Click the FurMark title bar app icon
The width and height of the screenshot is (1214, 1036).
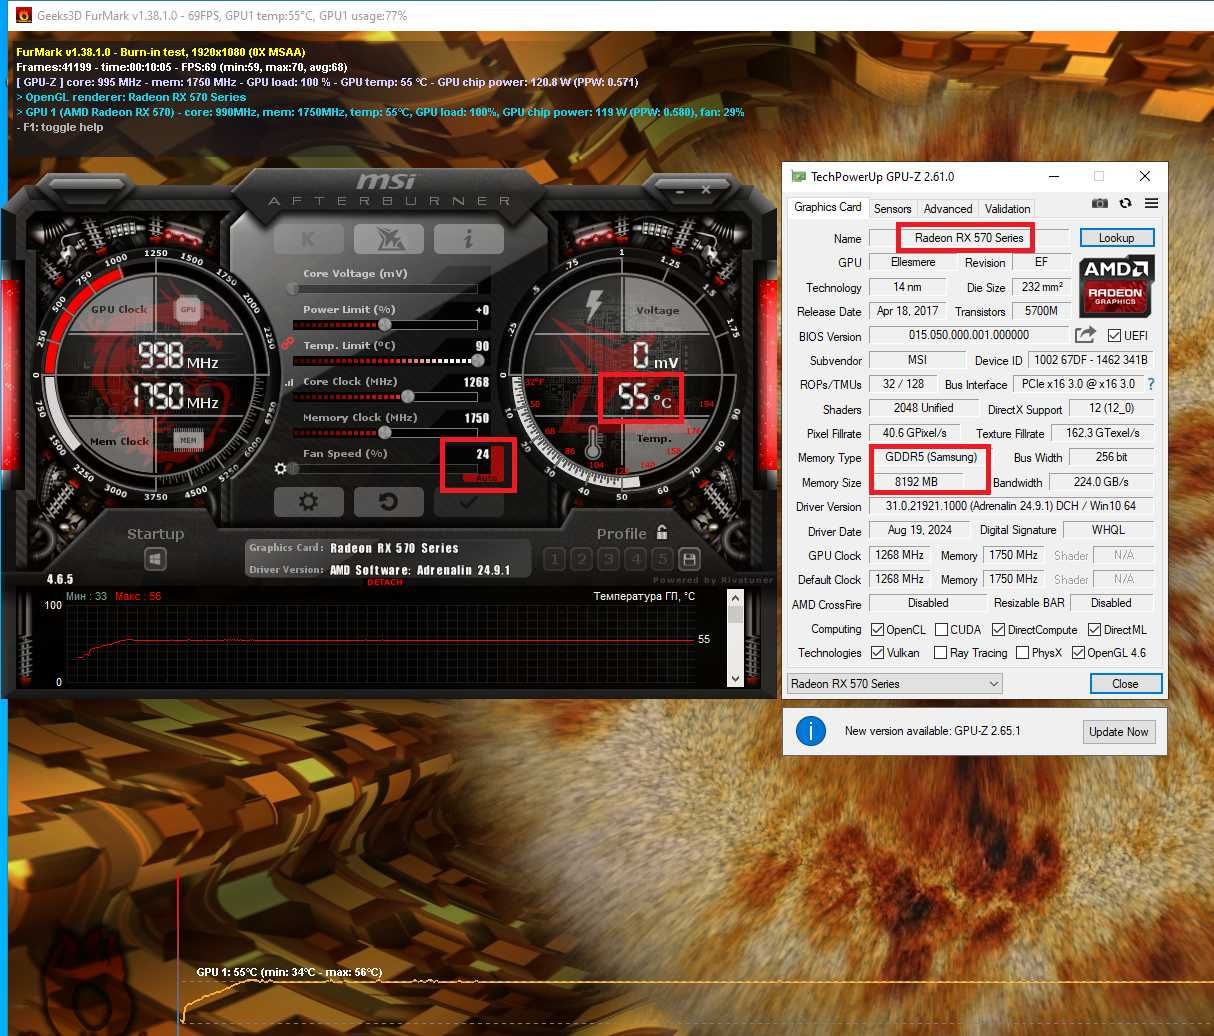pyautogui.click(x=24, y=15)
